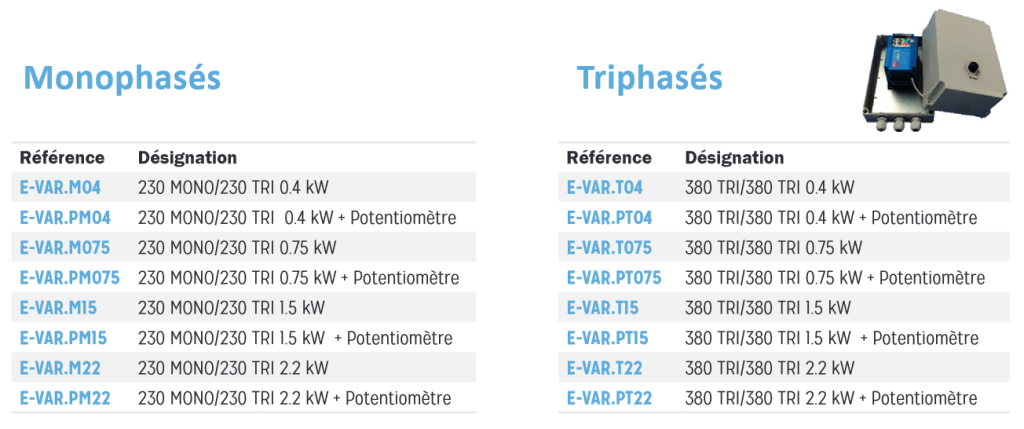The image size is (1024, 429).
Task: Select the E-VAR.PT22 reference link
Action: pyautogui.click(x=609, y=398)
